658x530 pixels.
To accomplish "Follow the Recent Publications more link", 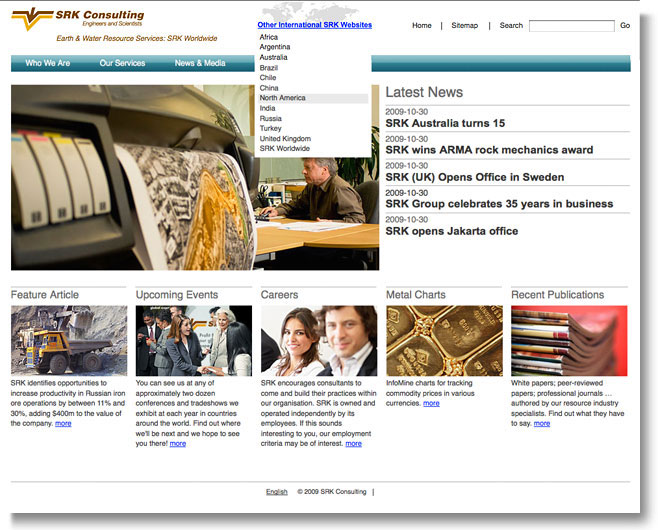I will [542, 423].
